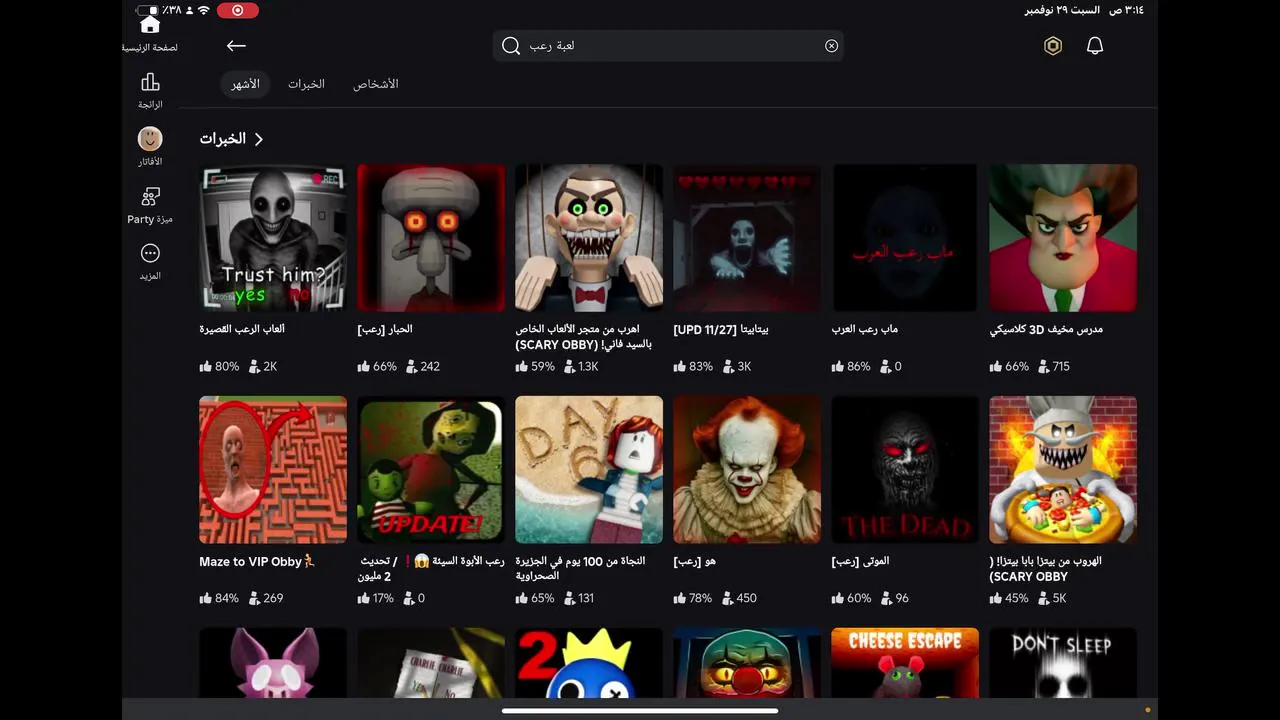
Task: Open the Home page sidebar icon
Action: [150, 25]
